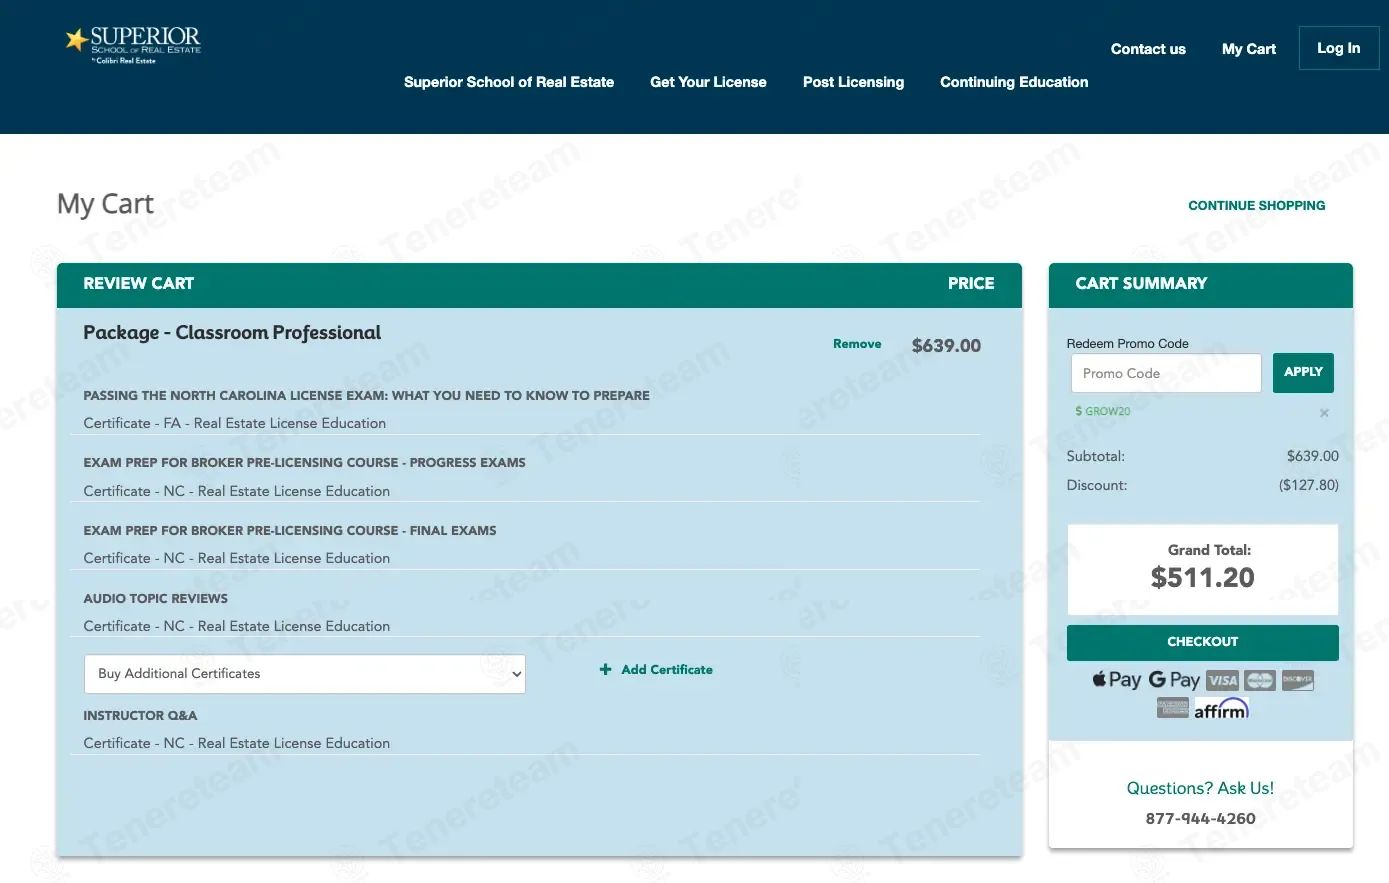Open the Get Your License menu
The width and height of the screenshot is (1389, 883).
(708, 82)
